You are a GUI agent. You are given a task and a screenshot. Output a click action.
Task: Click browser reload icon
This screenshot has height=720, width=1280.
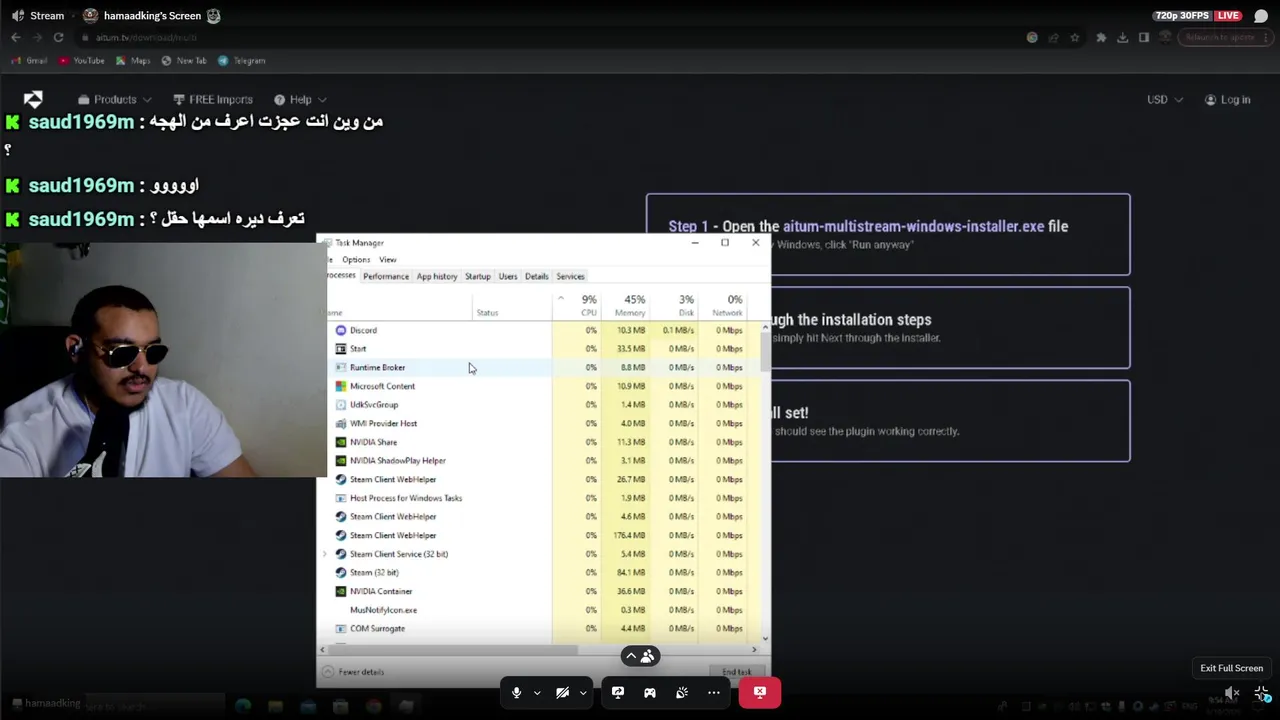click(59, 37)
